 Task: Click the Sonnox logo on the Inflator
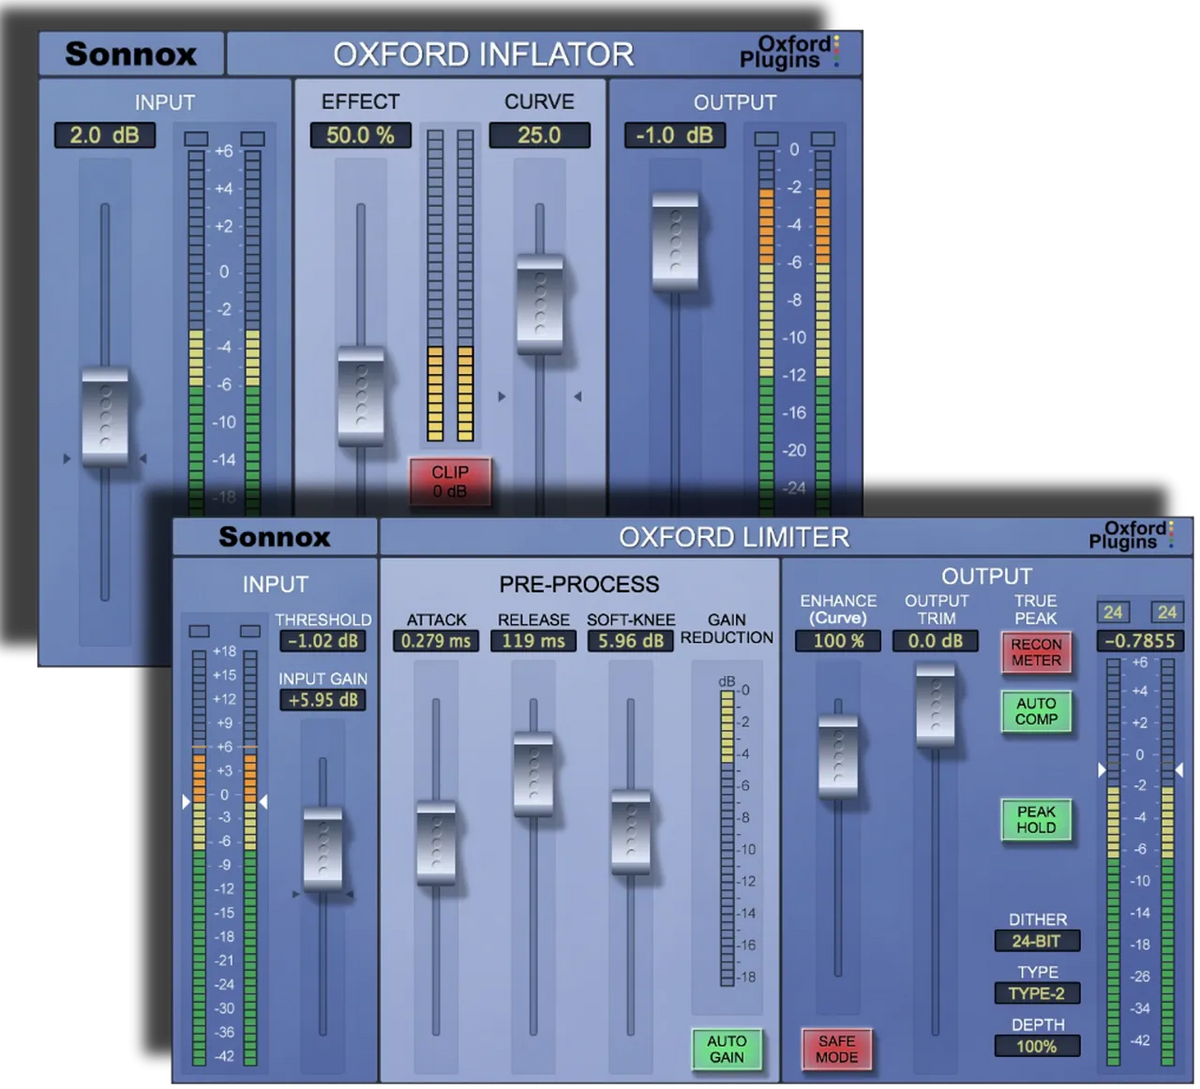pyautogui.click(x=131, y=54)
